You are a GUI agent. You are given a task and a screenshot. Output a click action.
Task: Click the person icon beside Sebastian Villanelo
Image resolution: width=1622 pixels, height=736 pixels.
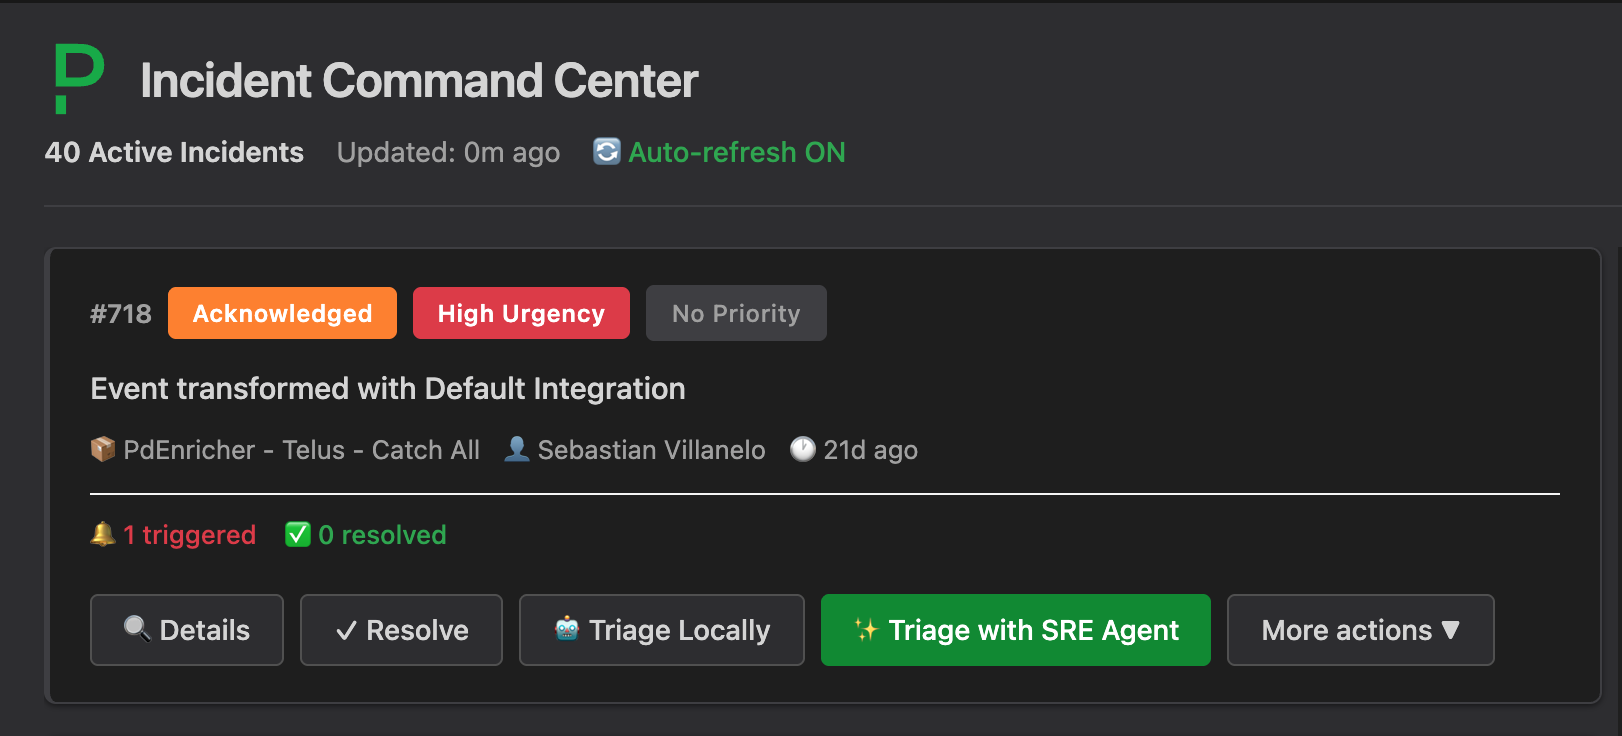coord(516,449)
